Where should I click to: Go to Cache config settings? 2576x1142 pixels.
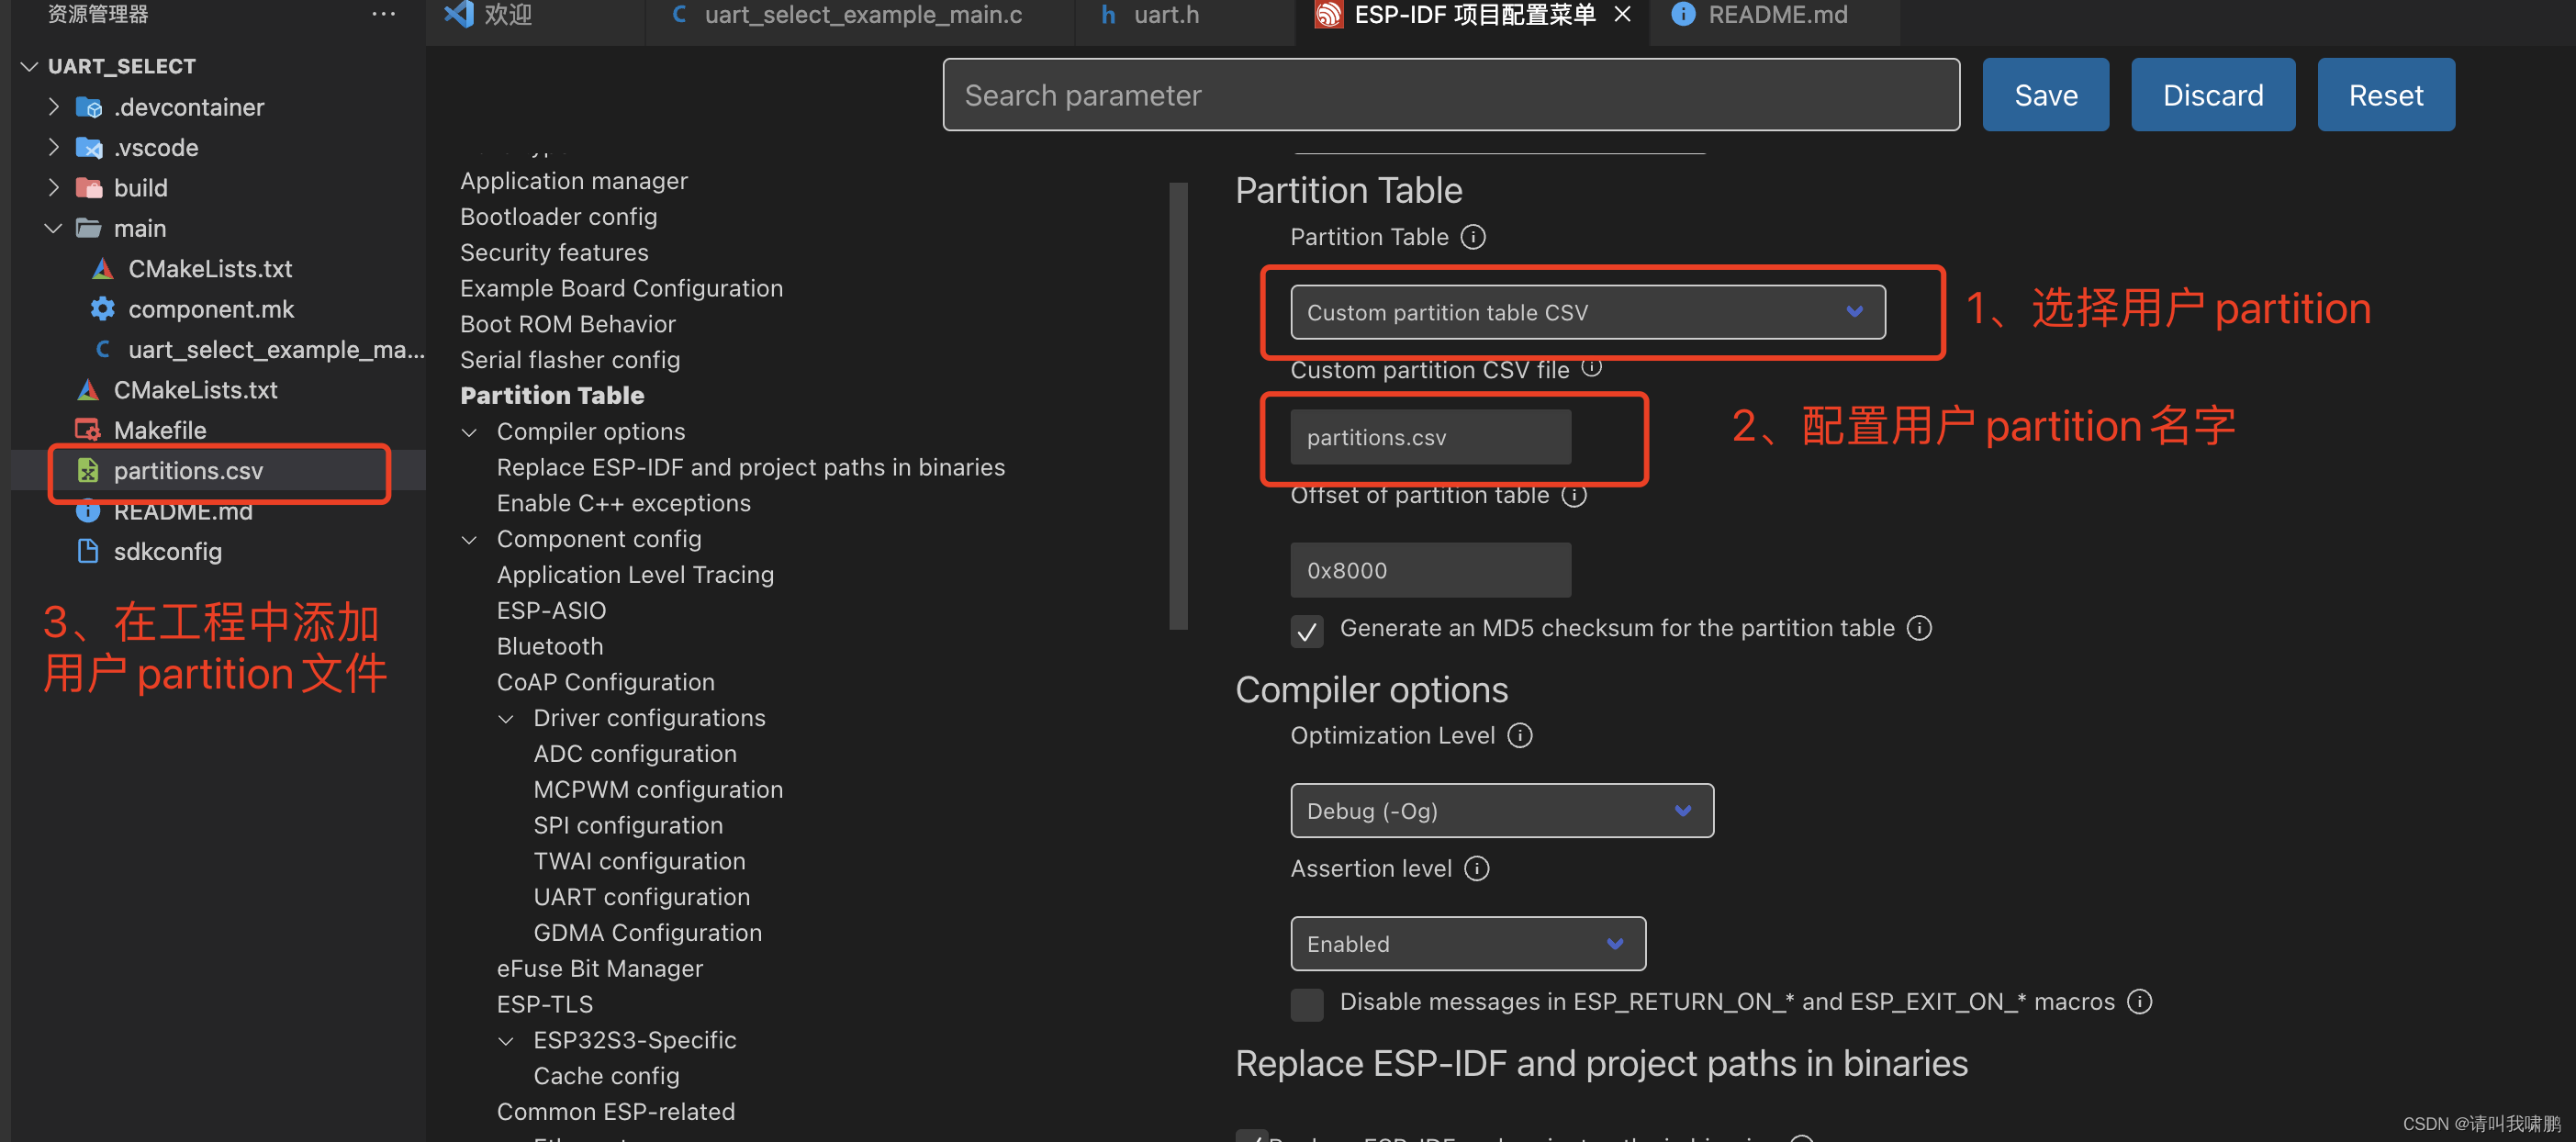(606, 1076)
